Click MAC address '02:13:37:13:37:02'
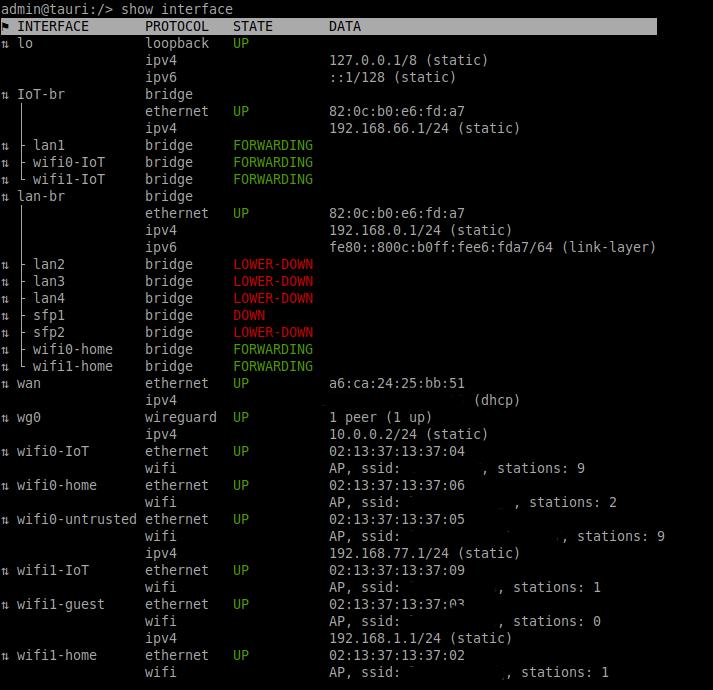This screenshot has width=713, height=690. tap(397, 655)
